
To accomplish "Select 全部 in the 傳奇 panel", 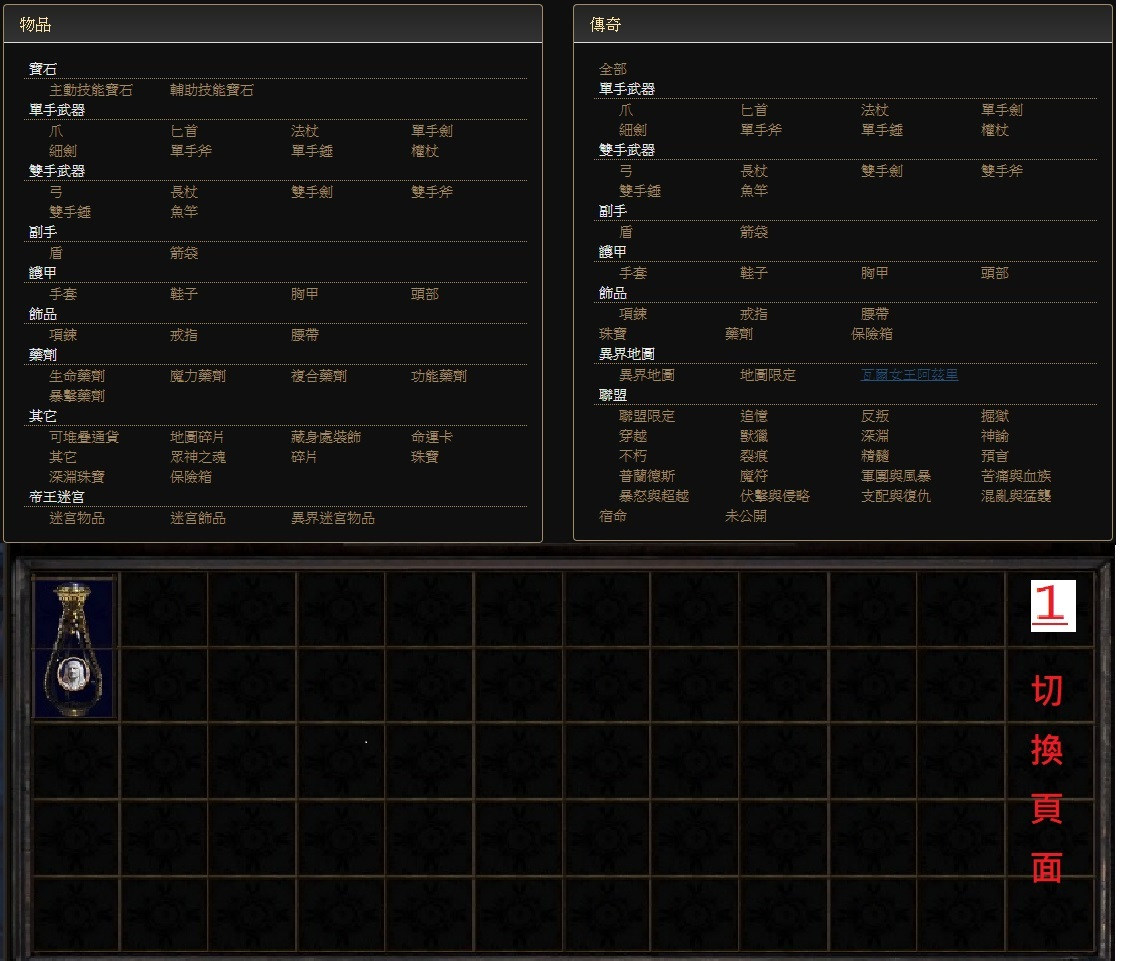I will click(613, 69).
